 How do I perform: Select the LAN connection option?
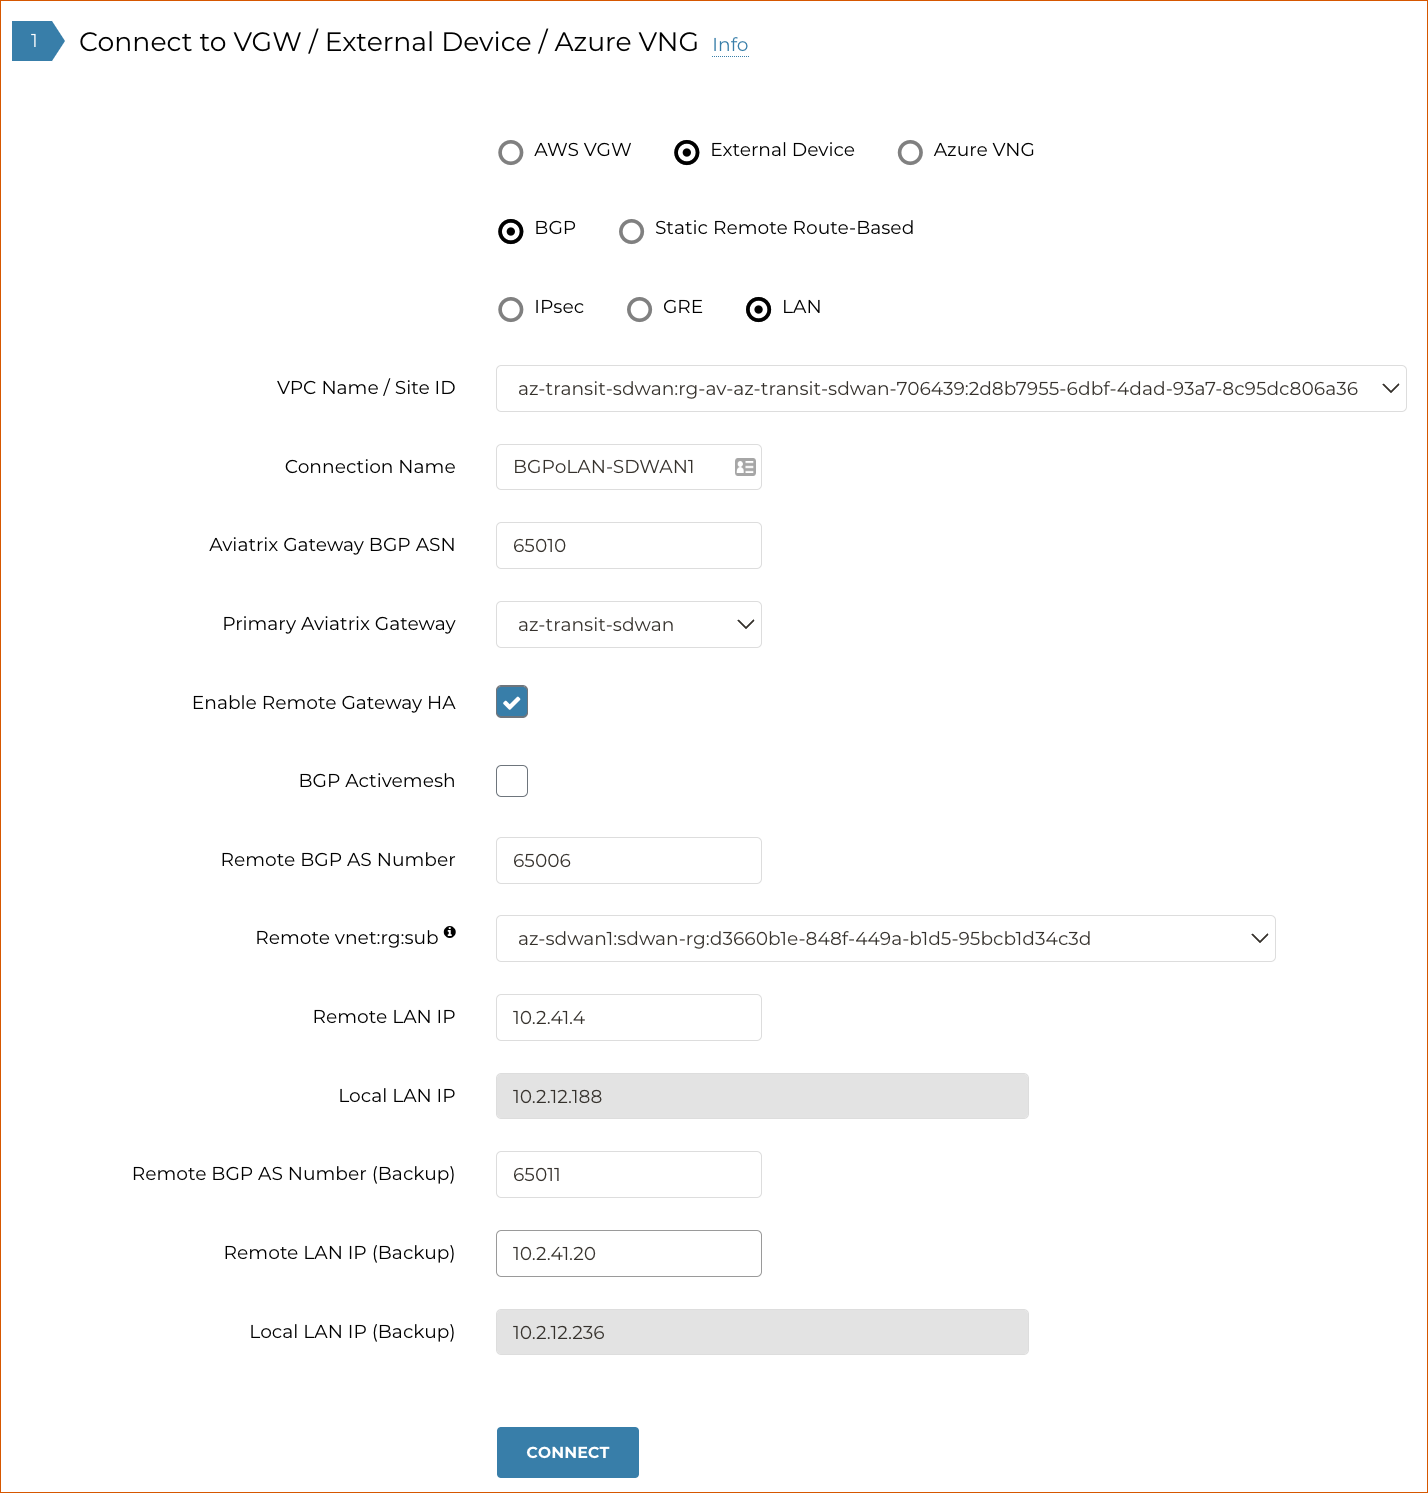click(758, 309)
